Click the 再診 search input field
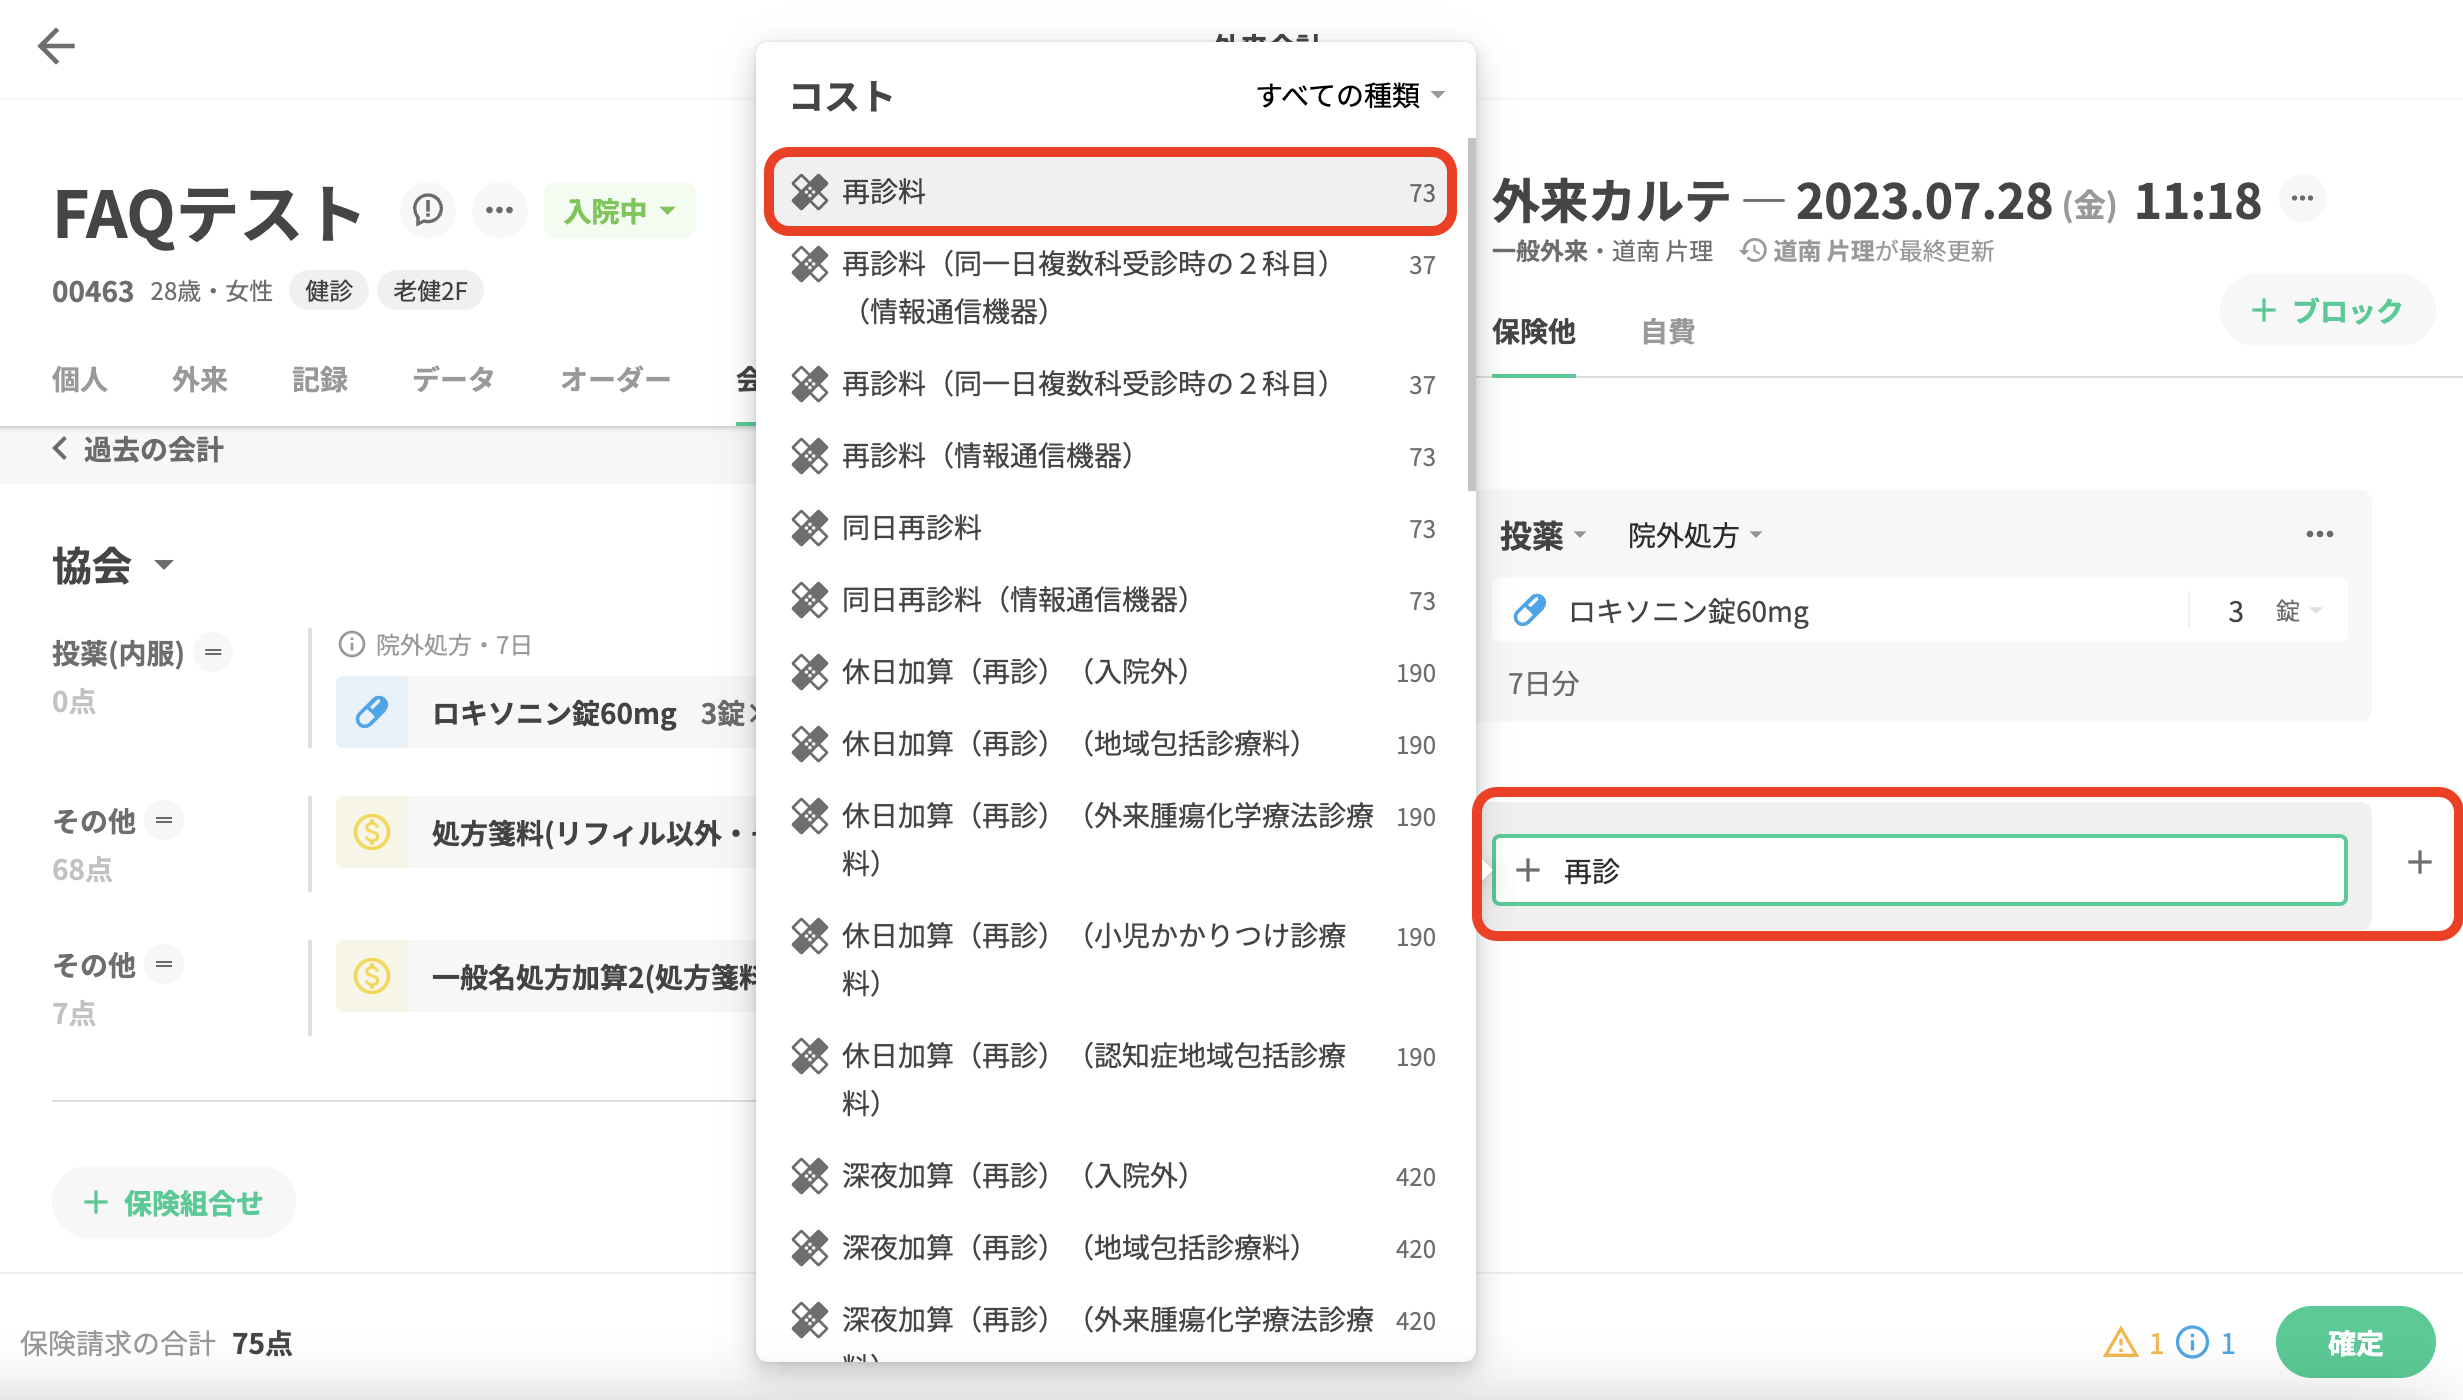 coord(1918,870)
